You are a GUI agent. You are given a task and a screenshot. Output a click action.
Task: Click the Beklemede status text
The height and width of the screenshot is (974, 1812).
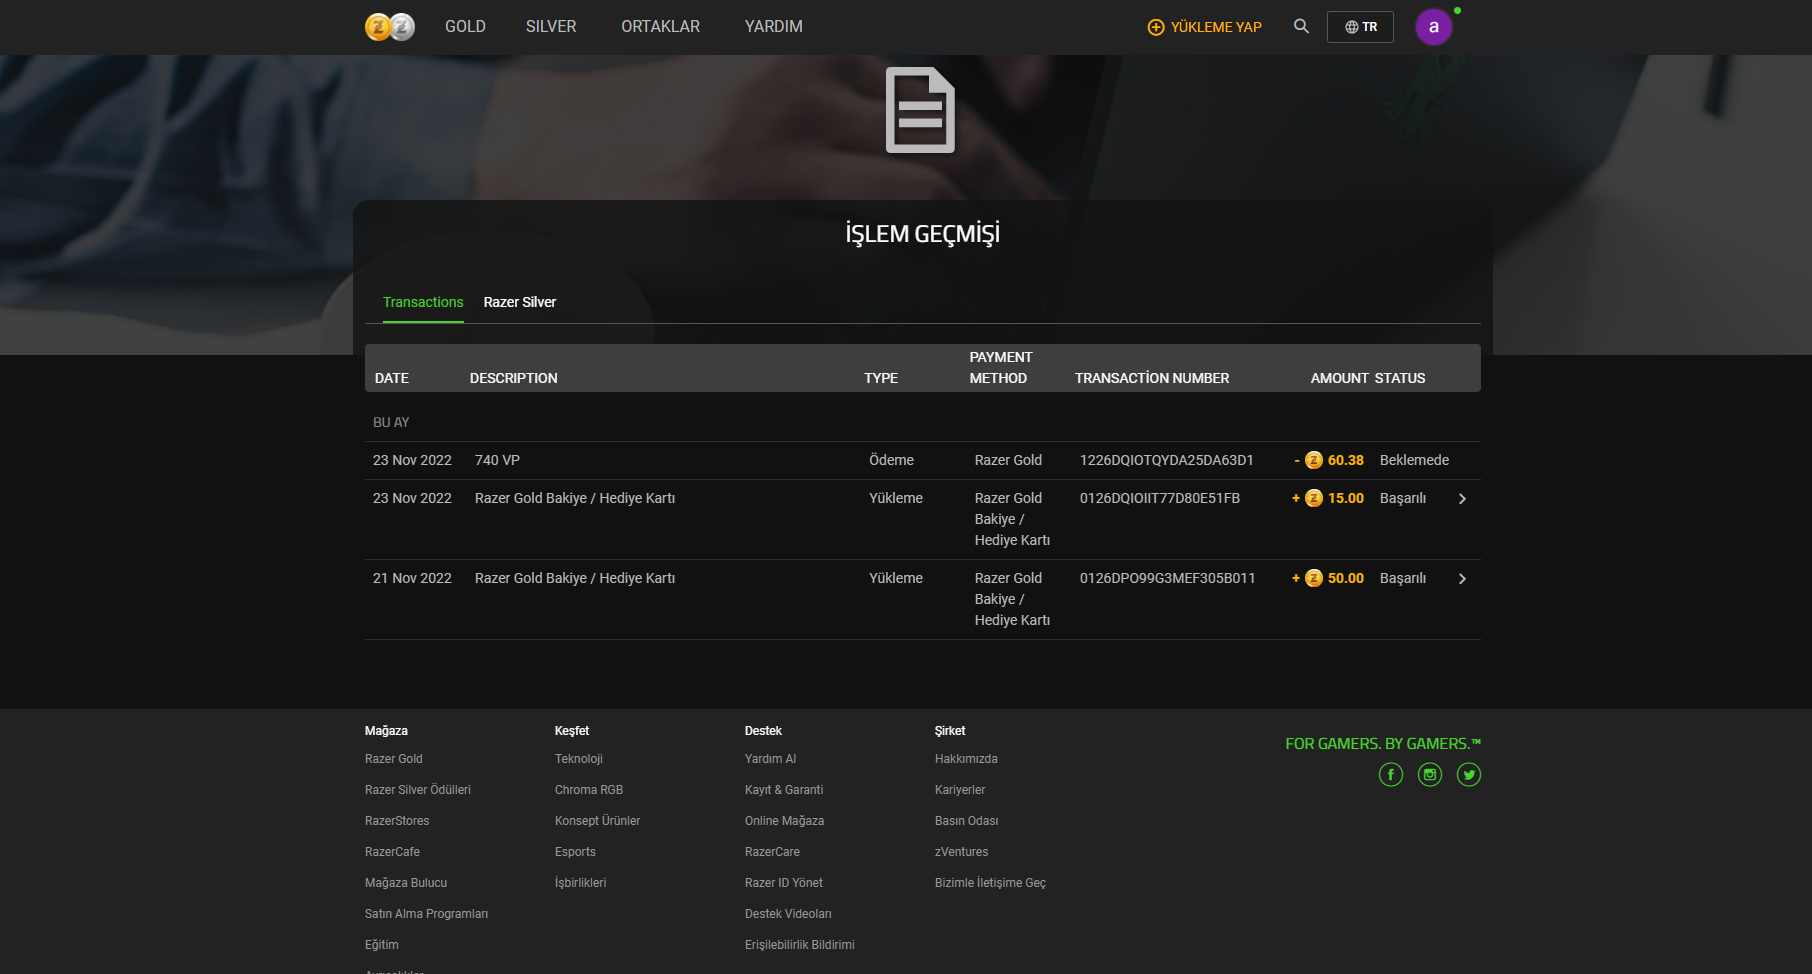pos(1414,460)
